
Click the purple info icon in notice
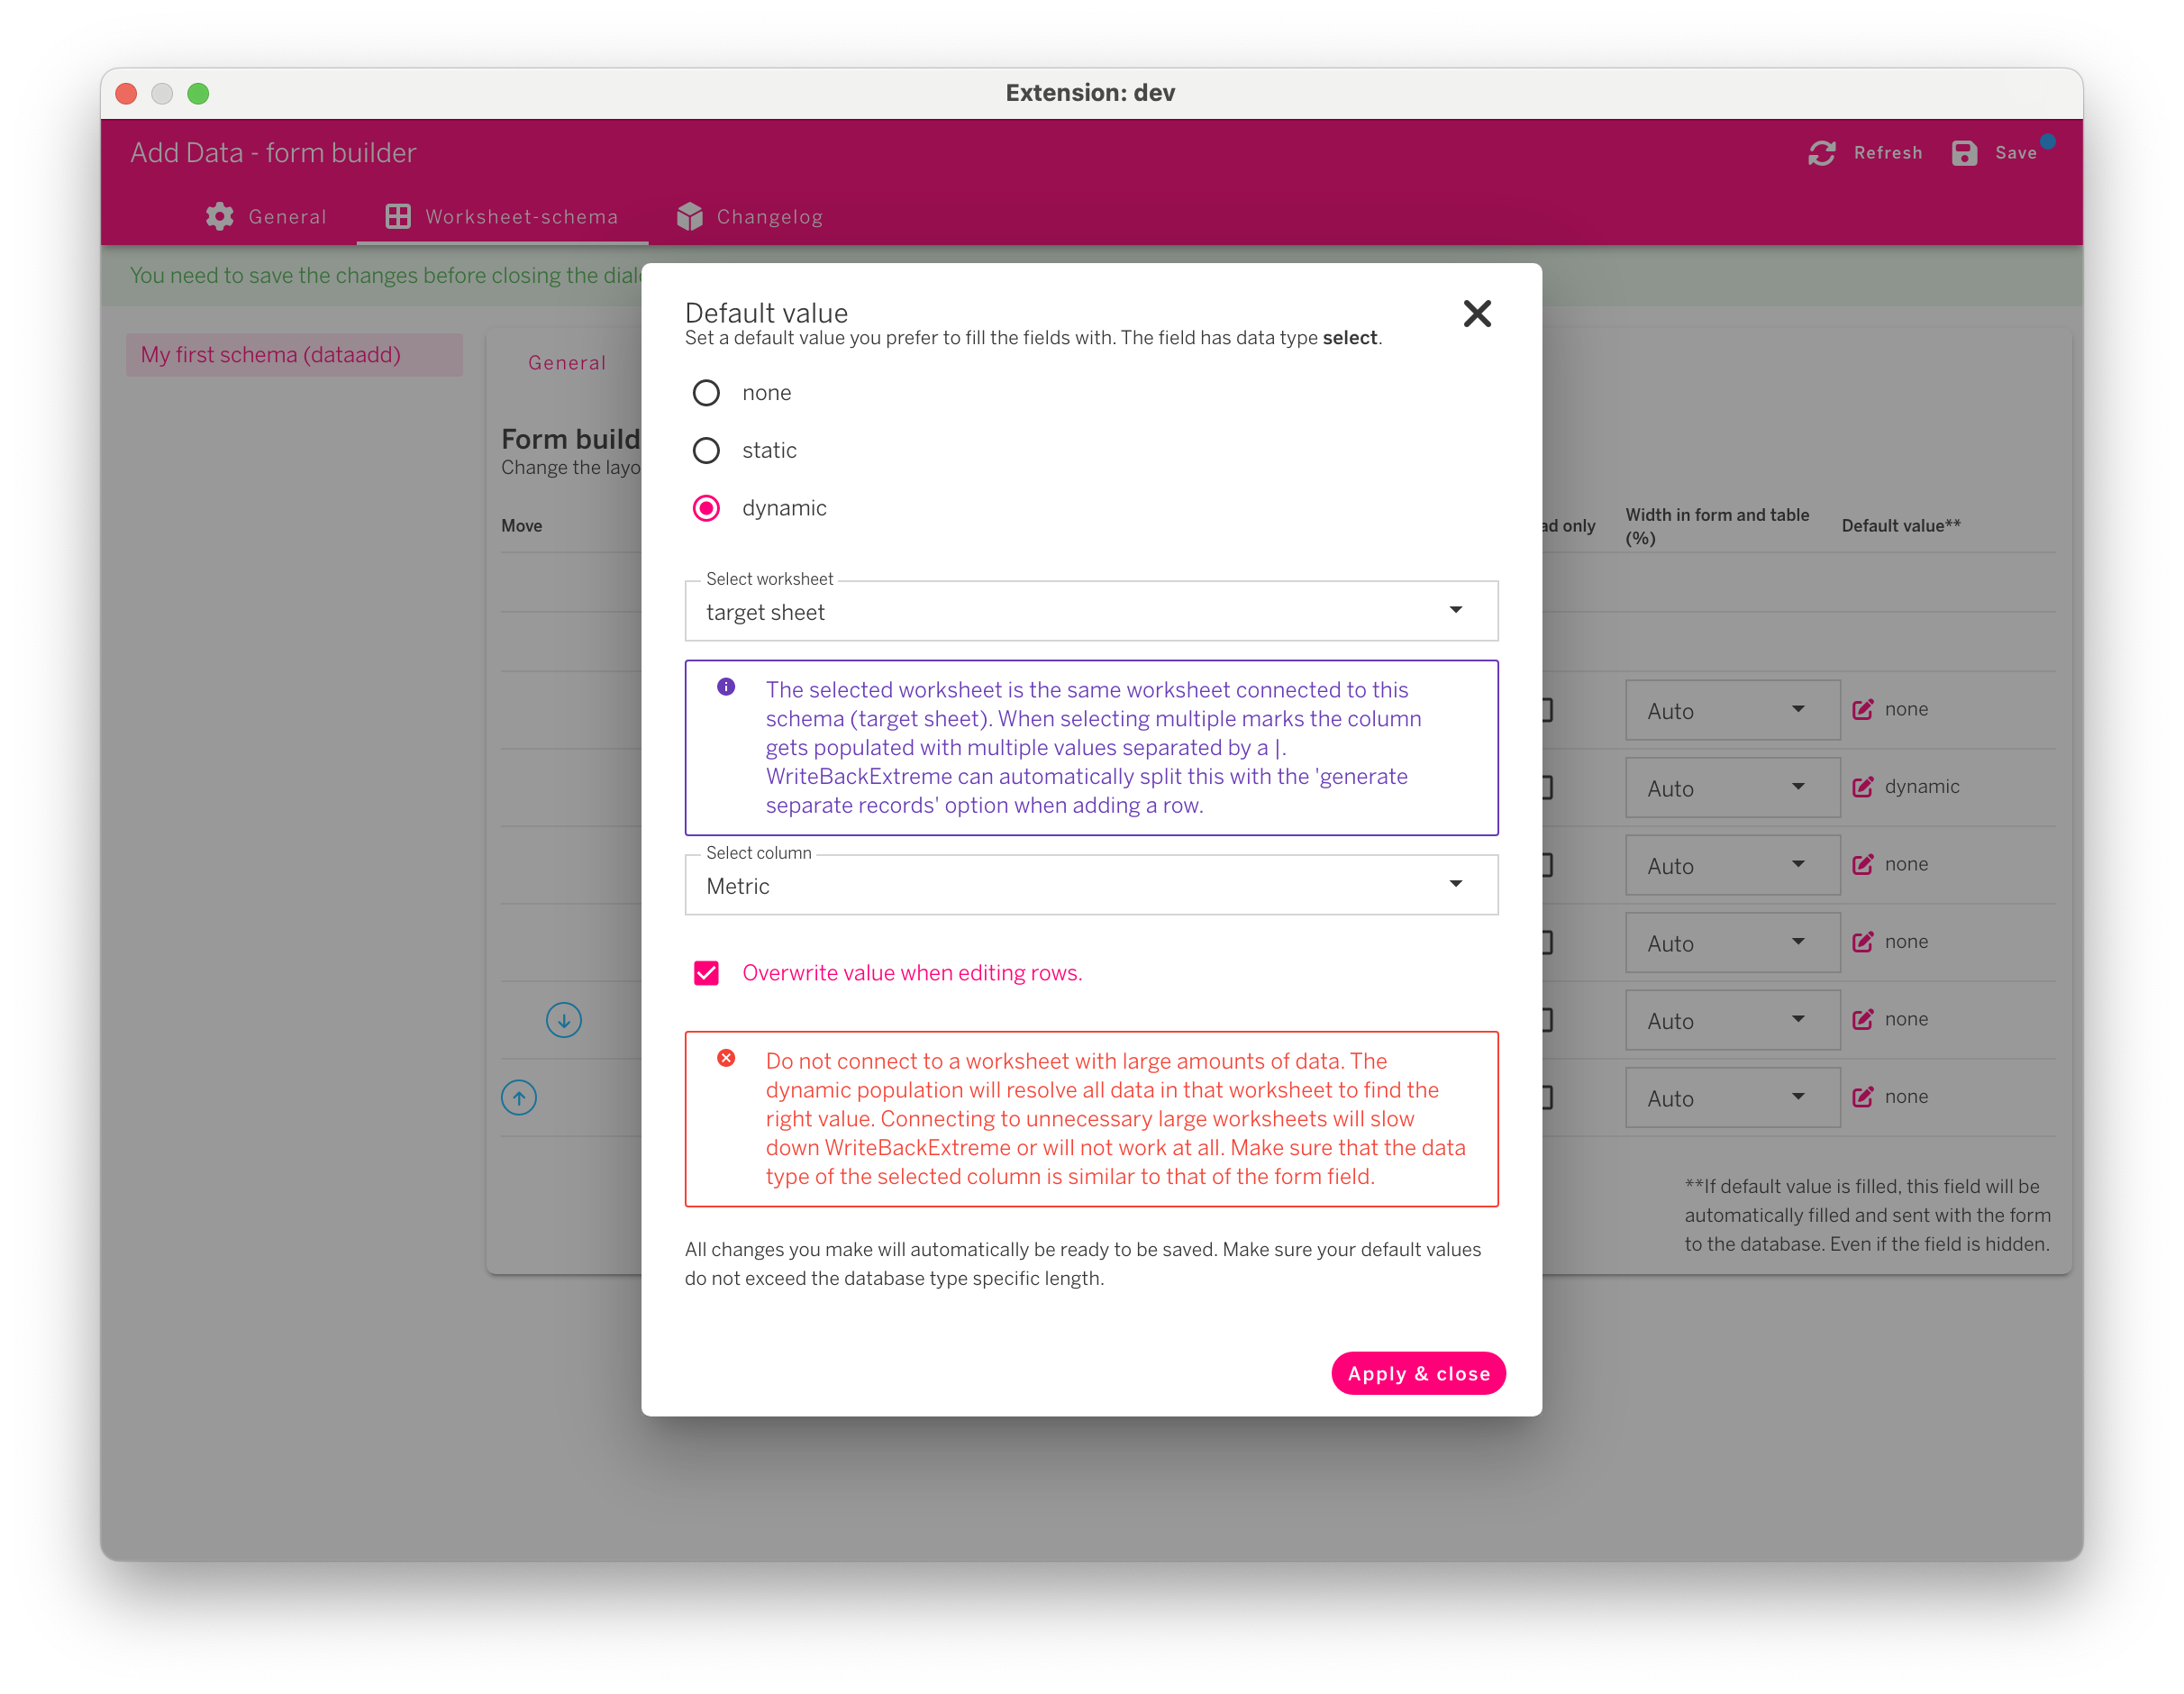726,687
